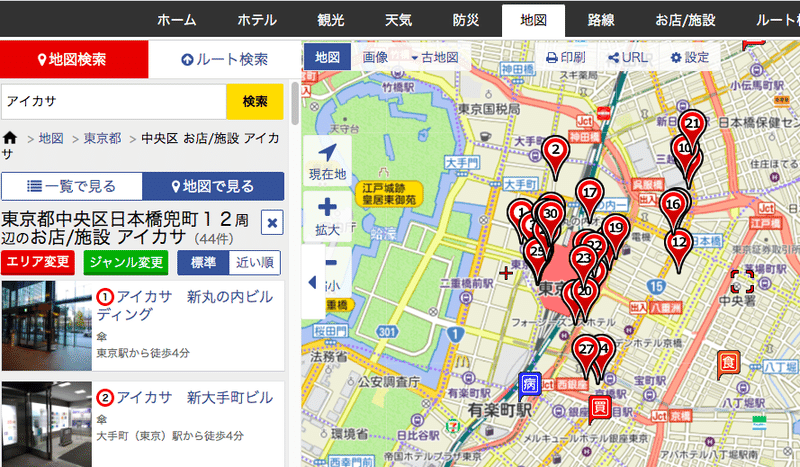
Task: Click the search input containing アイカサ
Action: [x=114, y=102]
